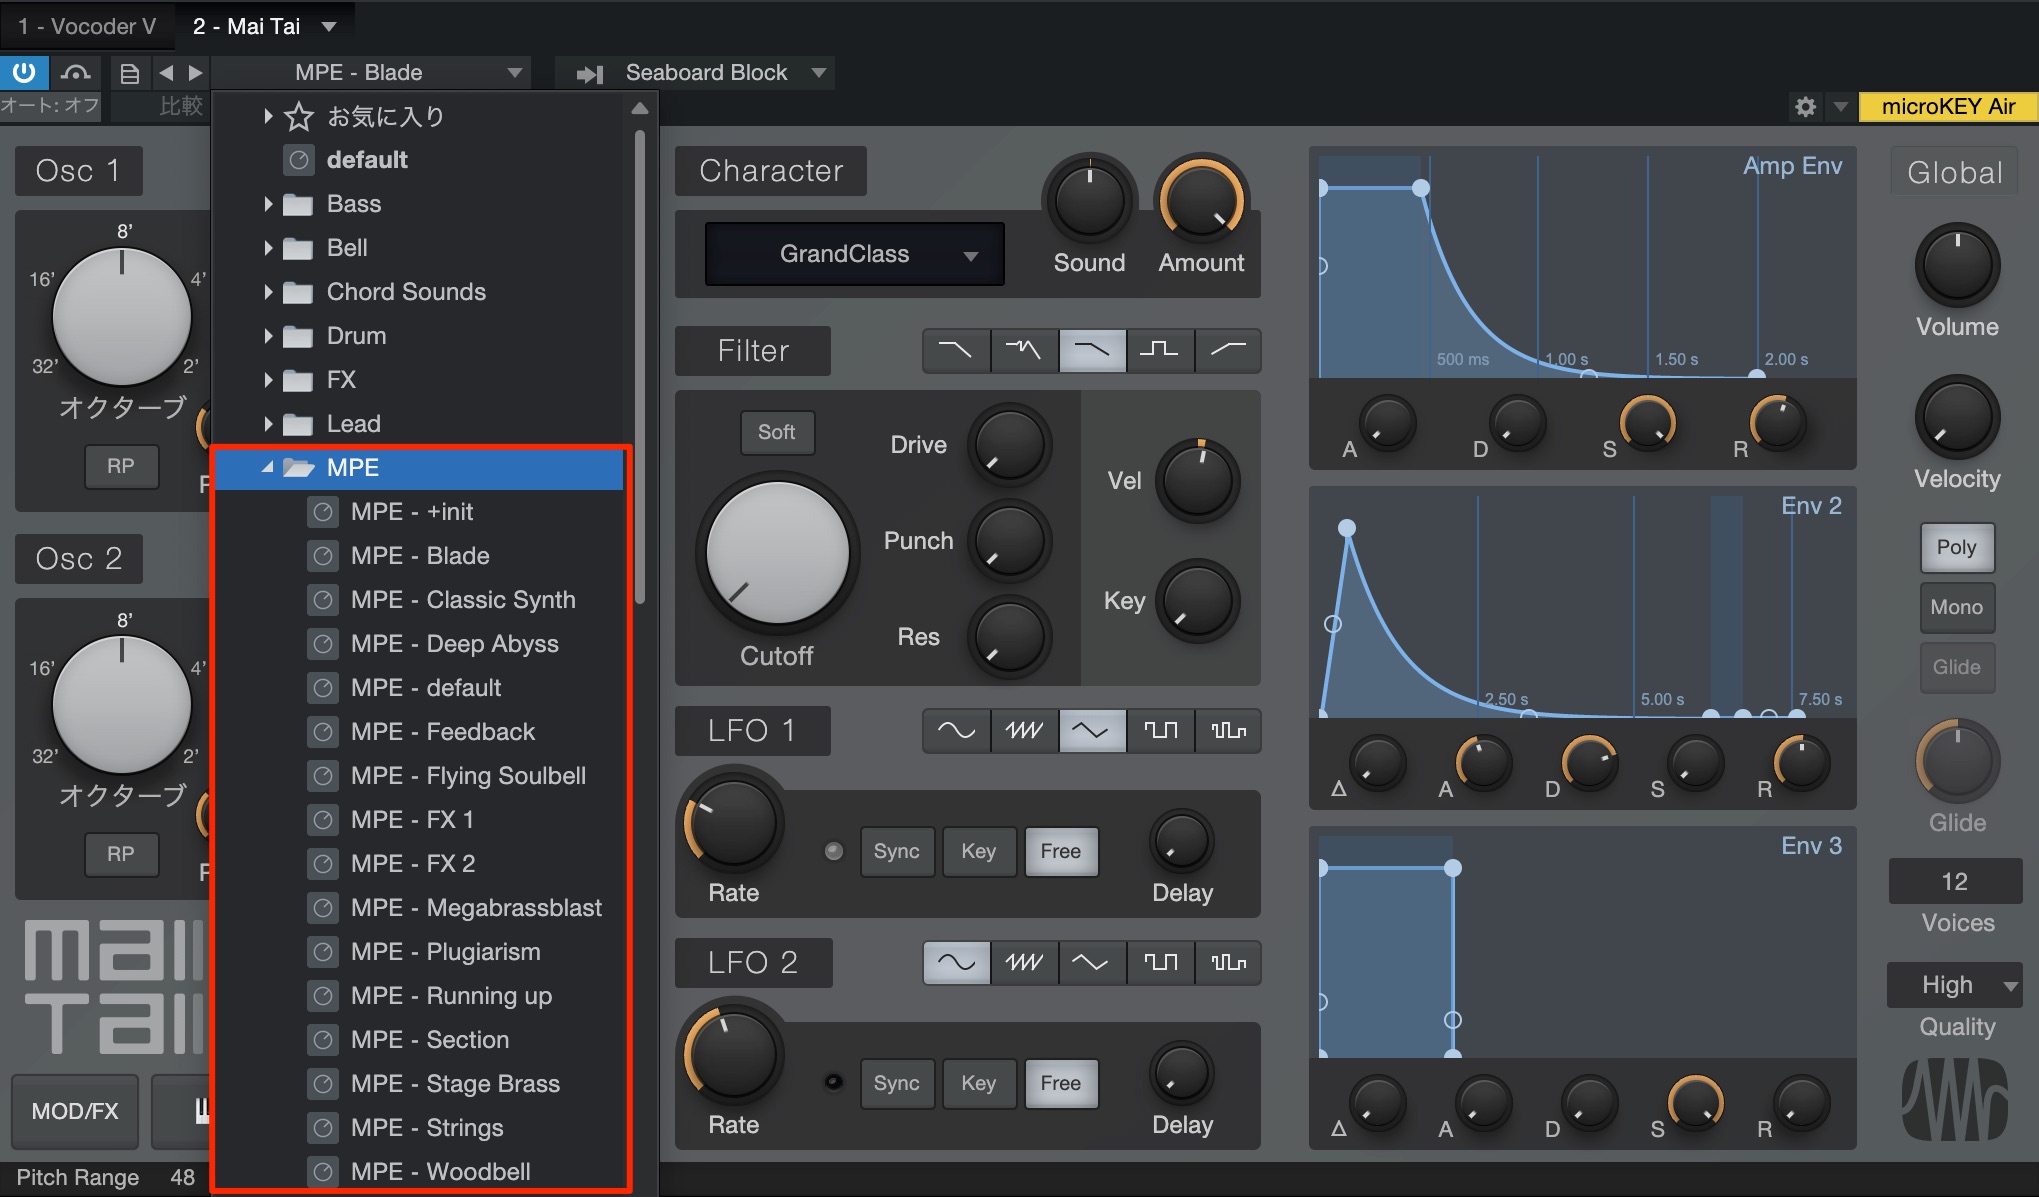
Task: Go to previous preset arrow
Action: (166, 72)
